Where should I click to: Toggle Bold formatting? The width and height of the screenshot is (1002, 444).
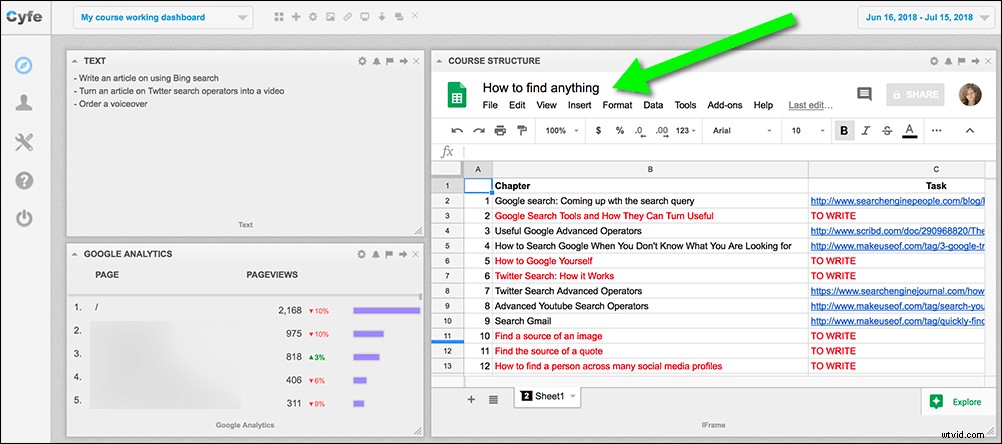pos(844,130)
